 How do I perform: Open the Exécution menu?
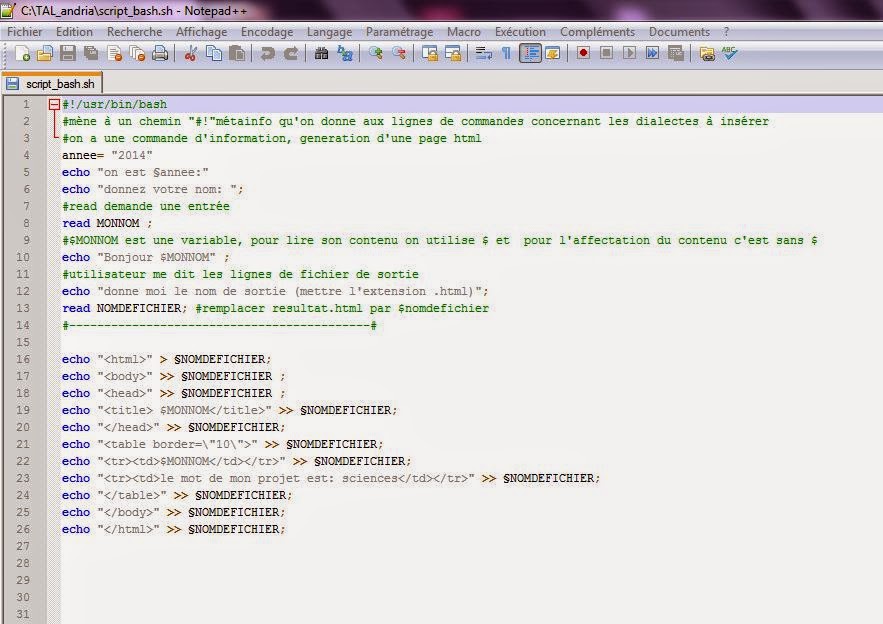pos(520,32)
